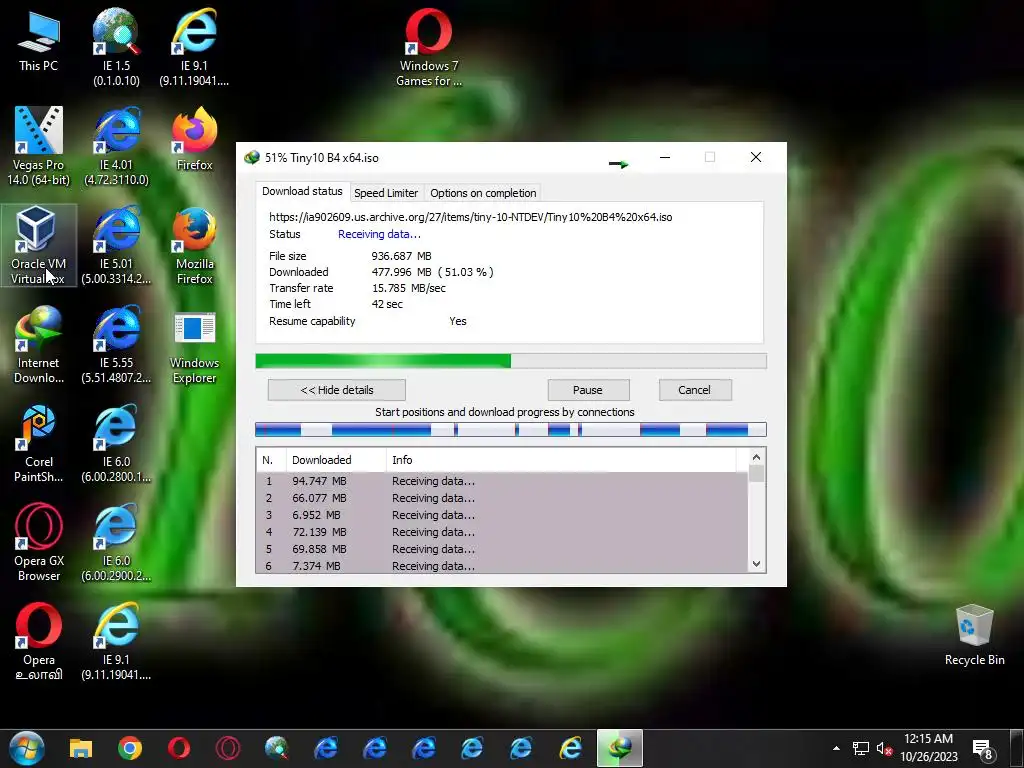Click the 42 sec time left value
Image resolution: width=1024 pixels, height=768 pixels.
click(387, 304)
